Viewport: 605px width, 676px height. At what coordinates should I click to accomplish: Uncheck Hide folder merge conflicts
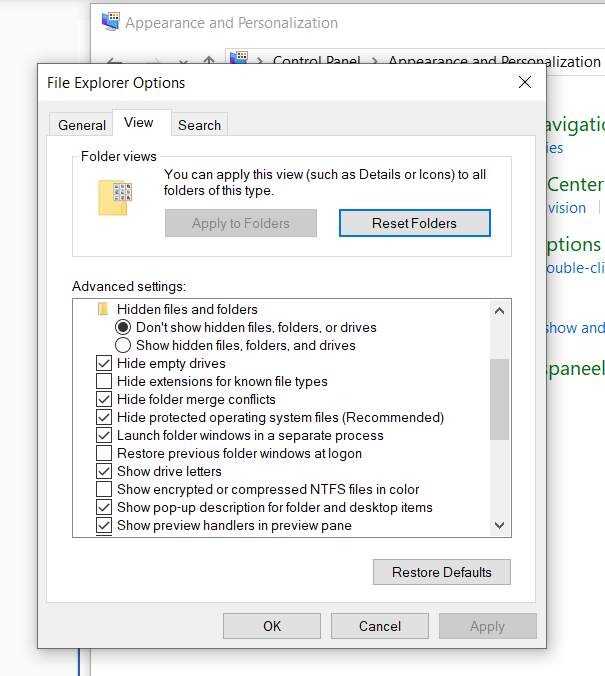click(x=104, y=399)
